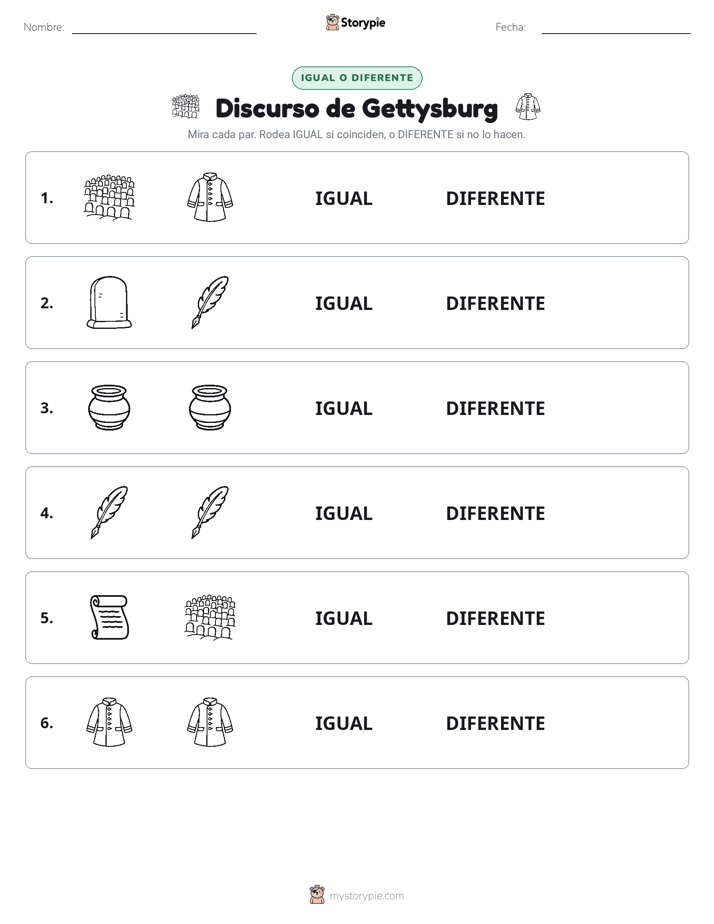The height and width of the screenshot is (924, 714).
Task: Click the crowd icon in row 1
Action: [109, 197]
